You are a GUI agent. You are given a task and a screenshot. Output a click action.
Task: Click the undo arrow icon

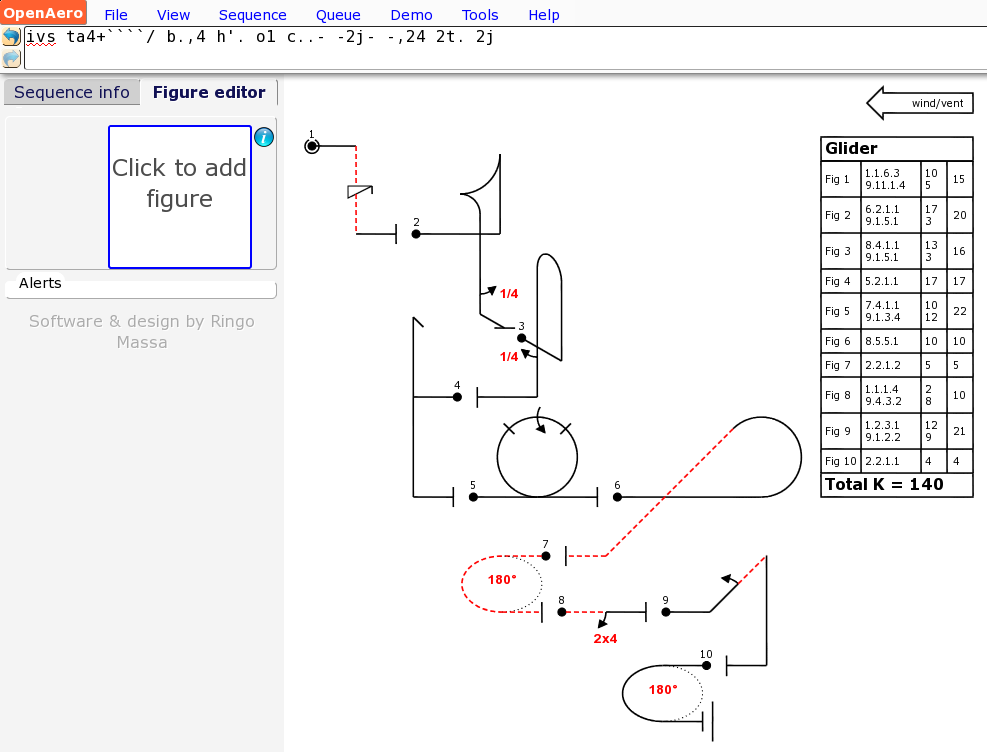coord(11,36)
